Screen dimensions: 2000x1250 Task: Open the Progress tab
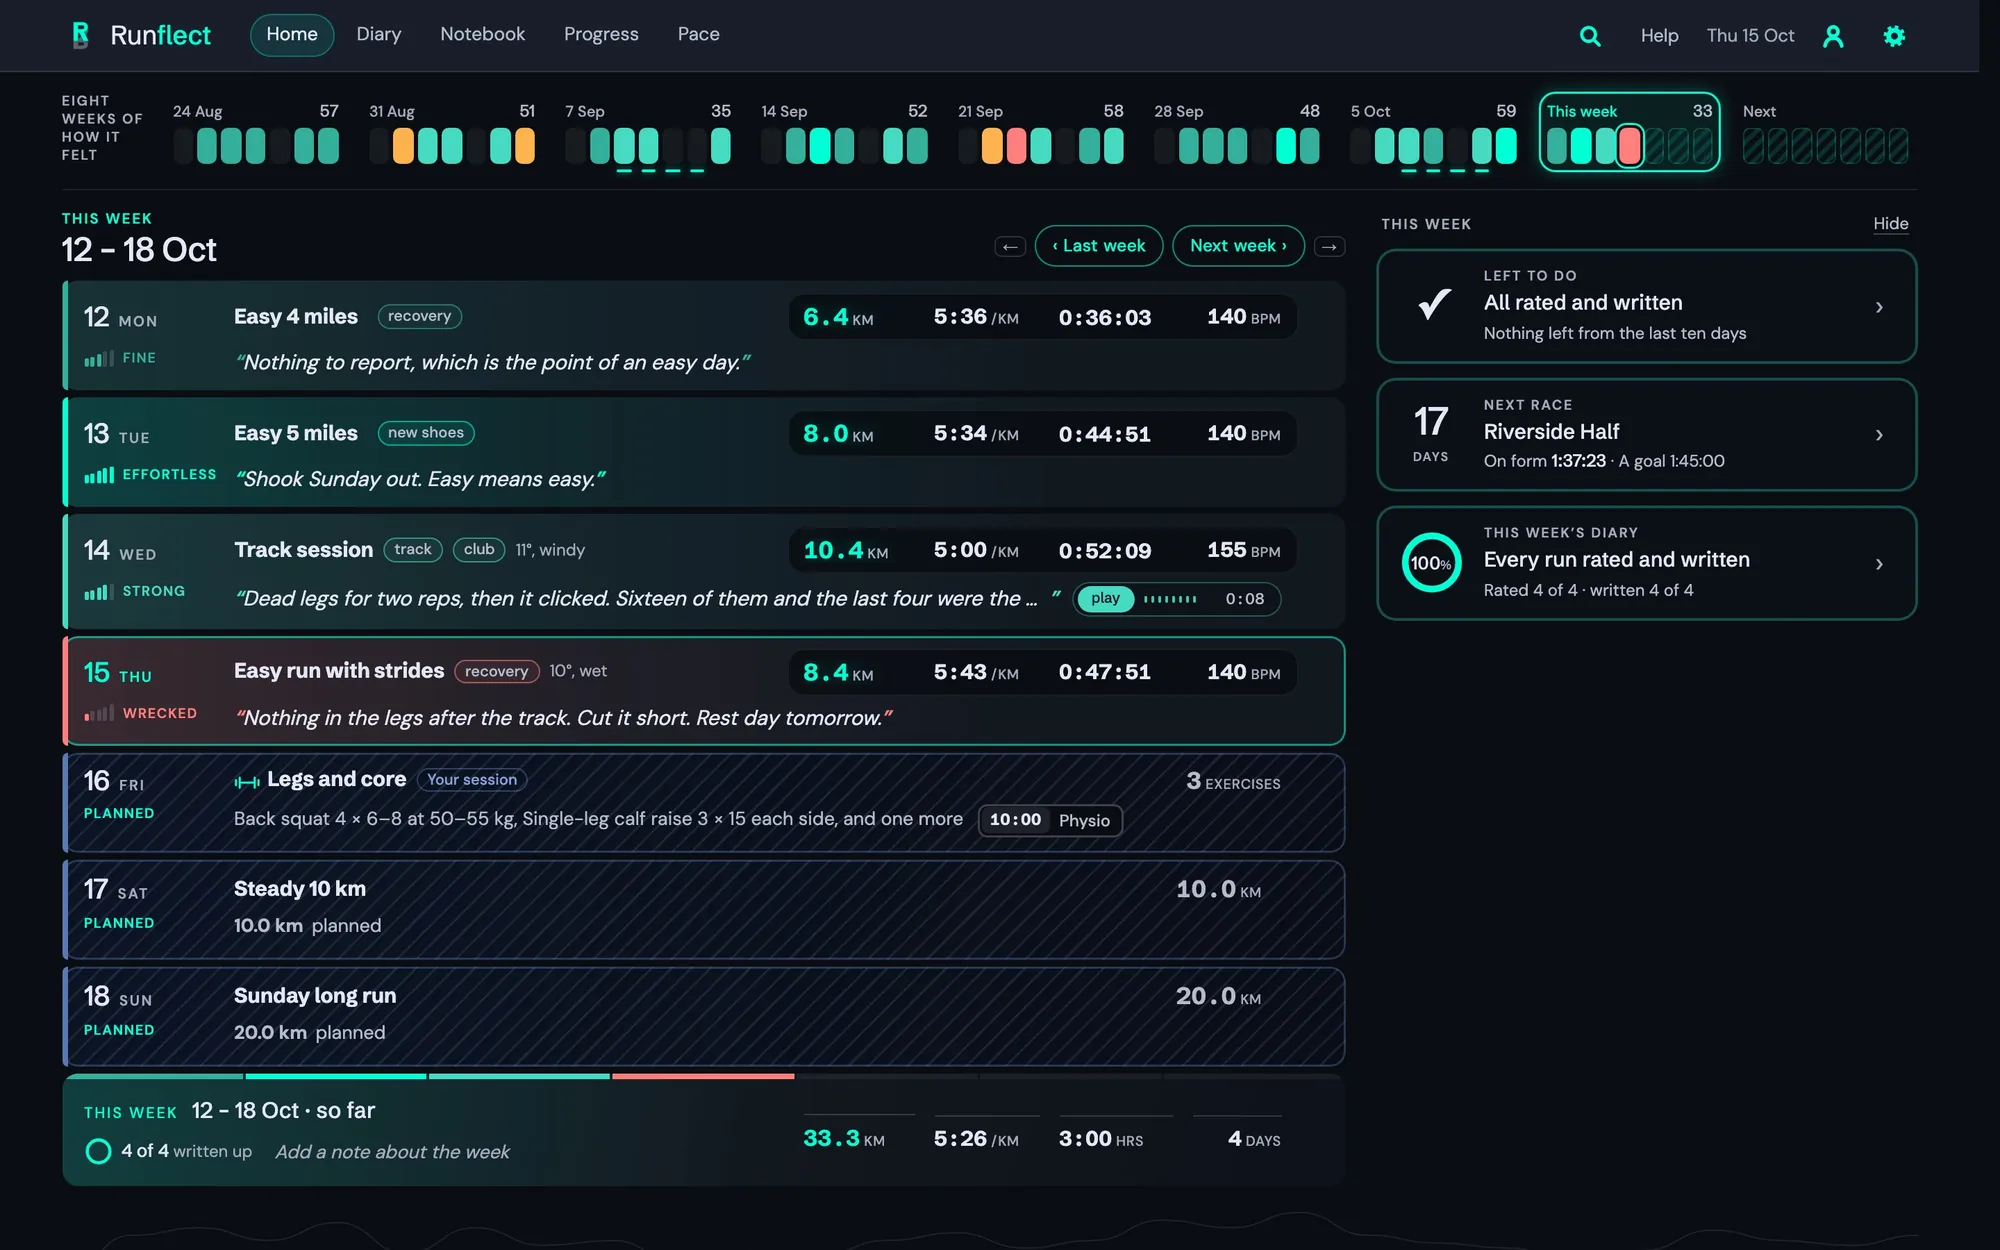(601, 35)
